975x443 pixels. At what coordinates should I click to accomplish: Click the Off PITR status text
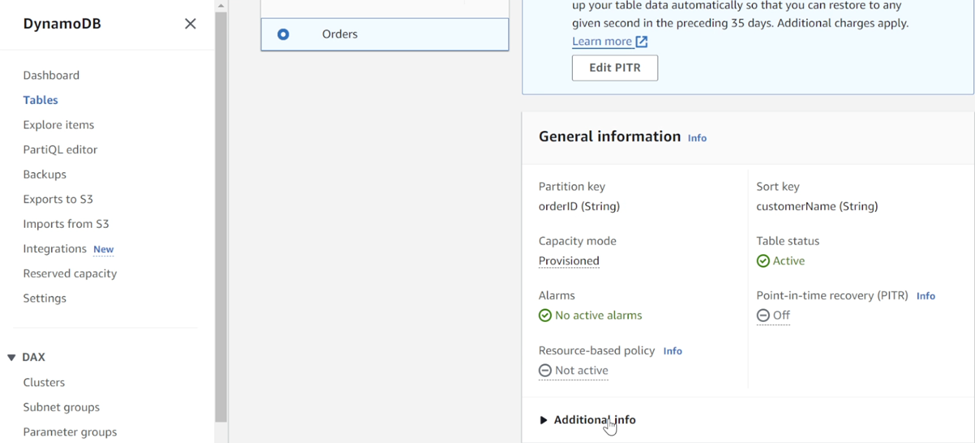[782, 315]
